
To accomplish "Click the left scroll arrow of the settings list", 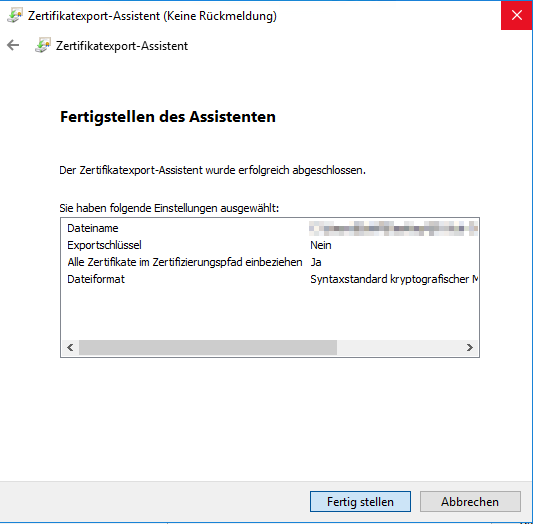I will click(x=70, y=347).
